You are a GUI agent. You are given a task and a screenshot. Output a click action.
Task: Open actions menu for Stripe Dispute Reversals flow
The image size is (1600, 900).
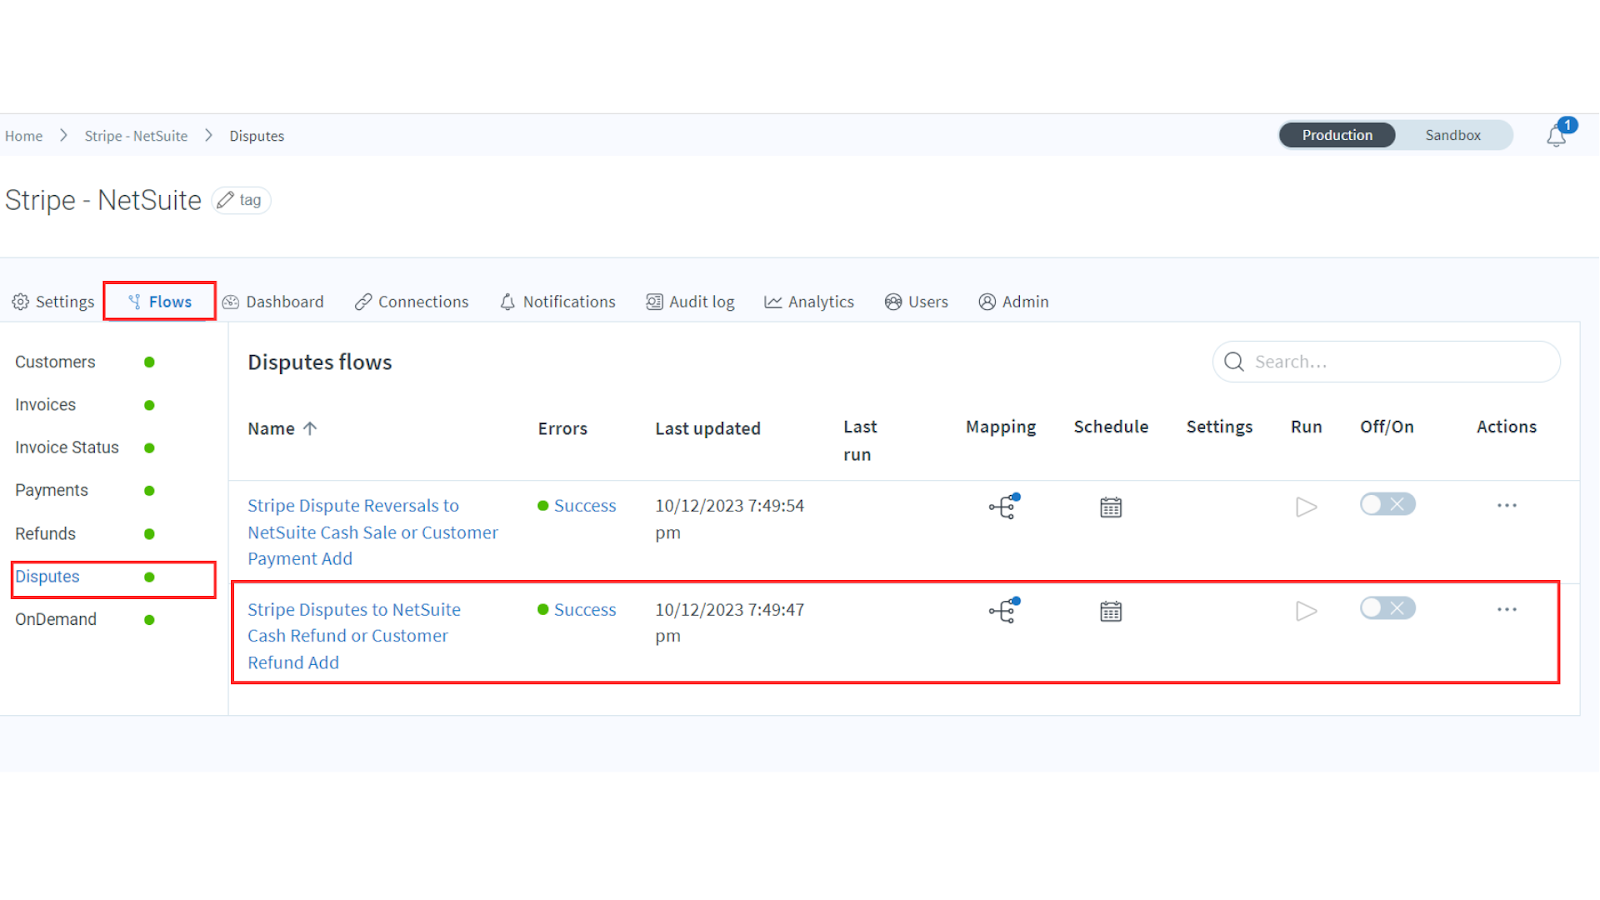point(1507,506)
